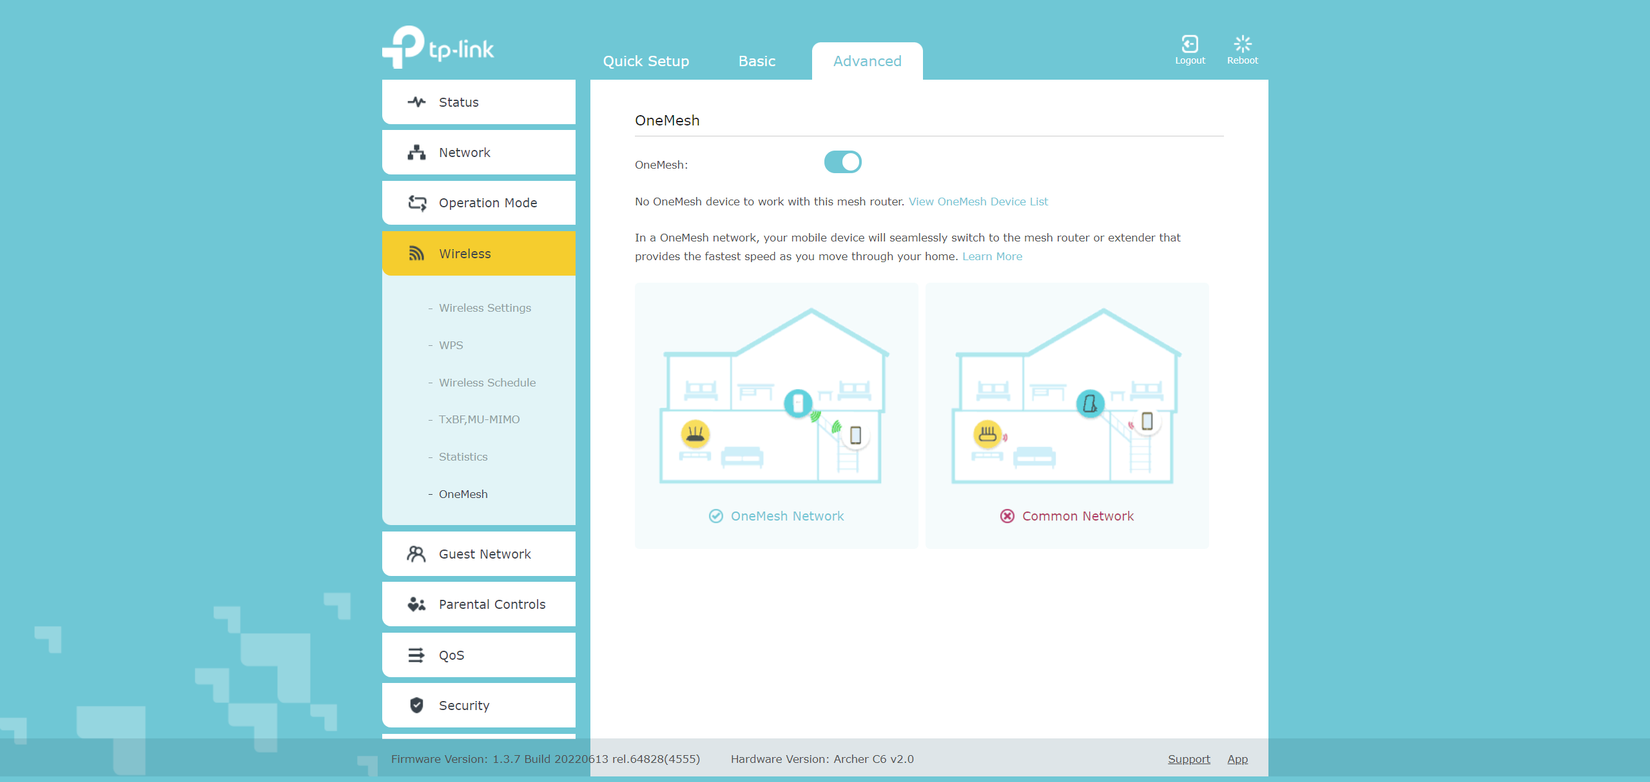Click the OneMesh Network check icon
This screenshot has width=1650, height=782.
[716, 516]
